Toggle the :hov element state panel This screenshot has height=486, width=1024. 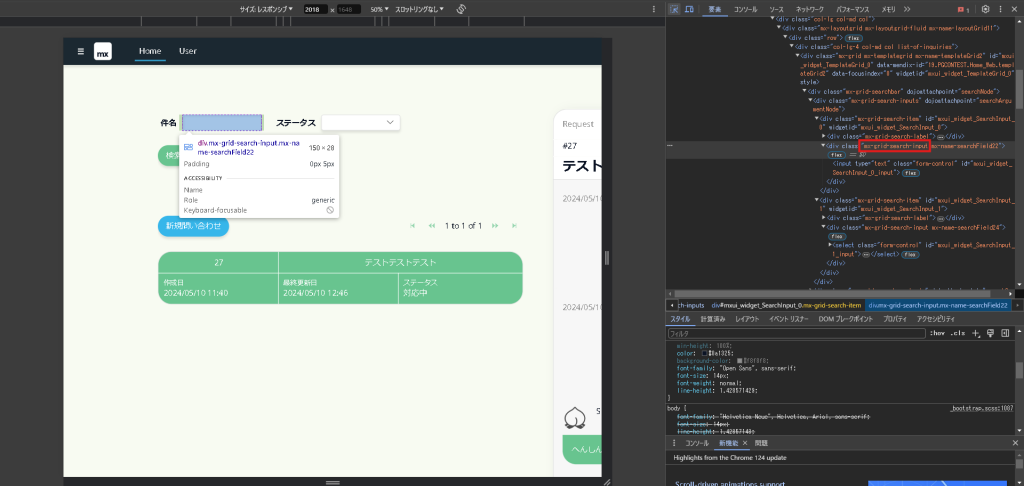coord(937,332)
